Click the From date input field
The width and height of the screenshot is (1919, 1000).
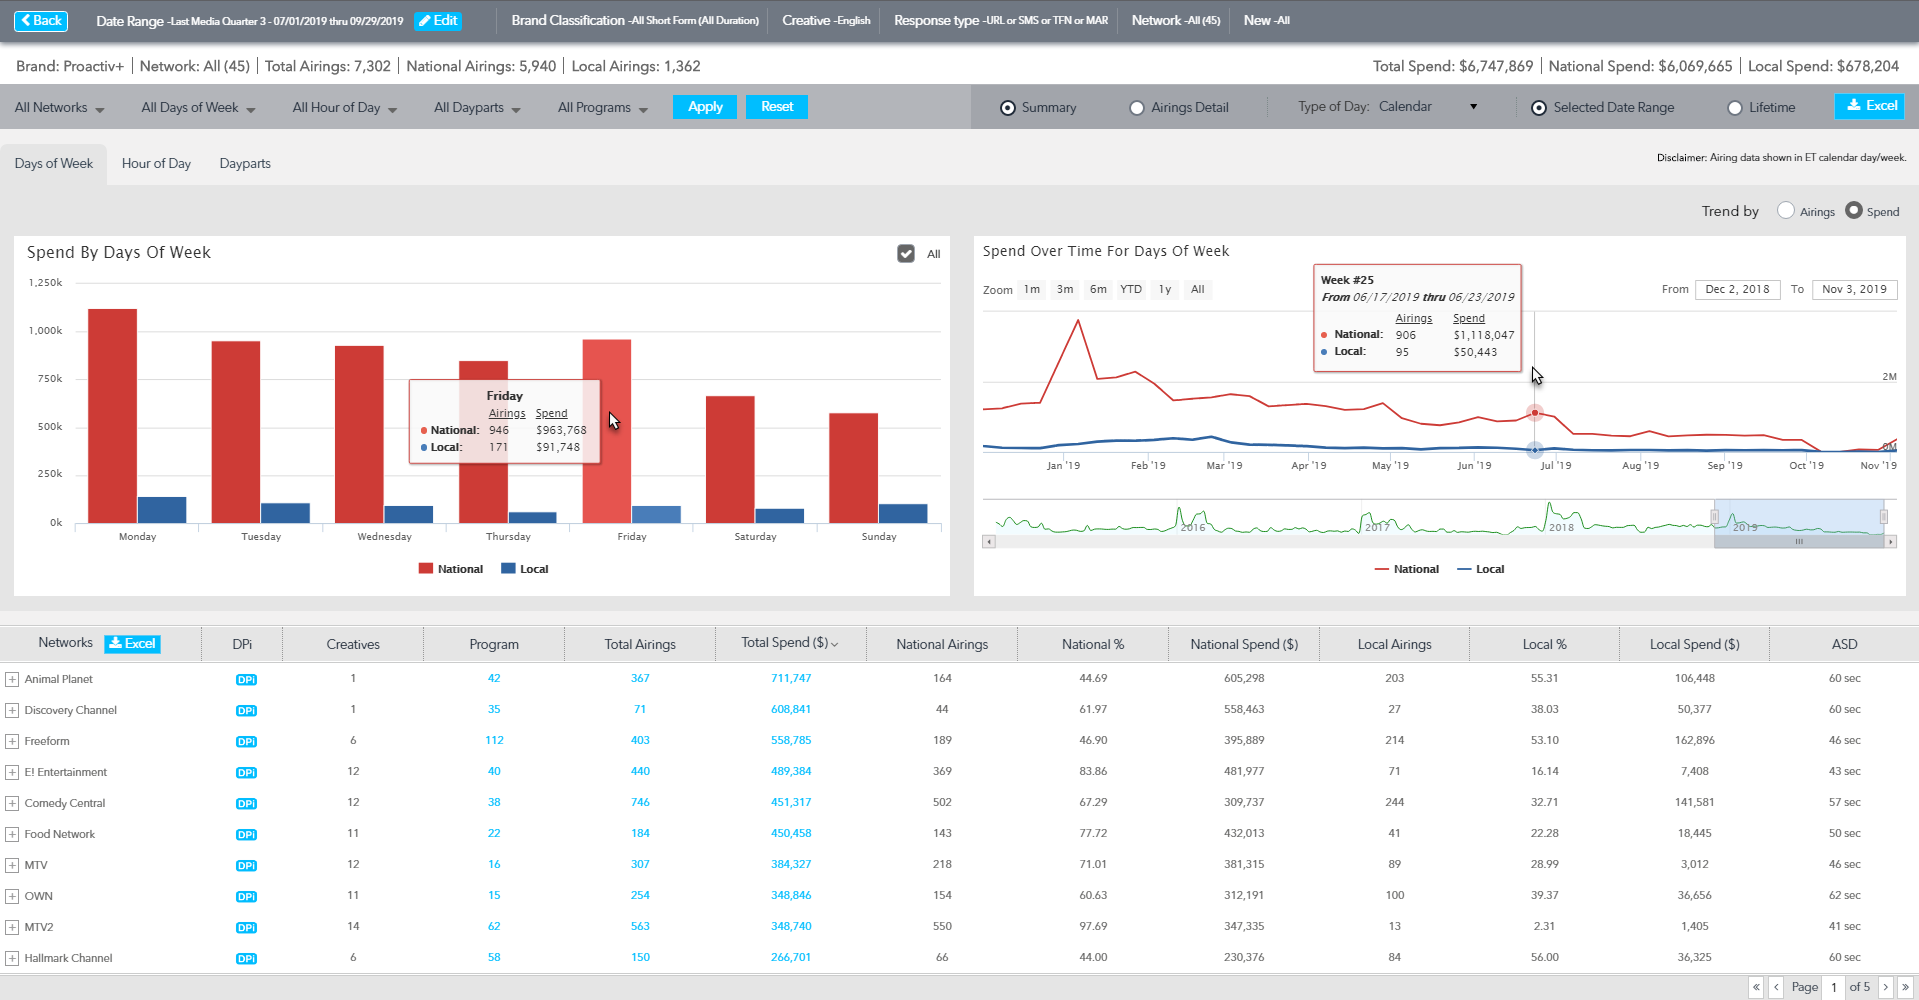coord(1737,290)
